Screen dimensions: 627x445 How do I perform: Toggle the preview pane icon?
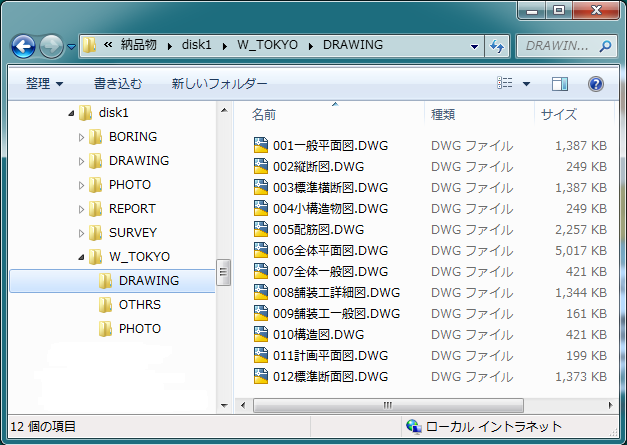(560, 83)
